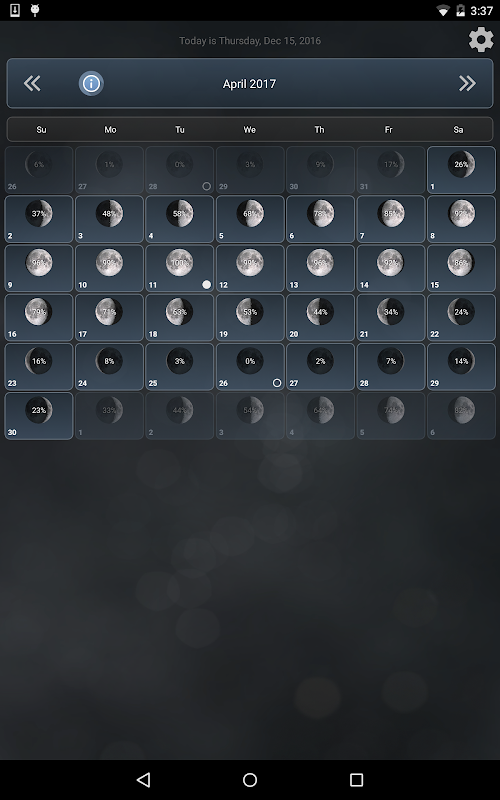
Task: Tap the full moon marker on April 11
Action: [x=206, y=284]
